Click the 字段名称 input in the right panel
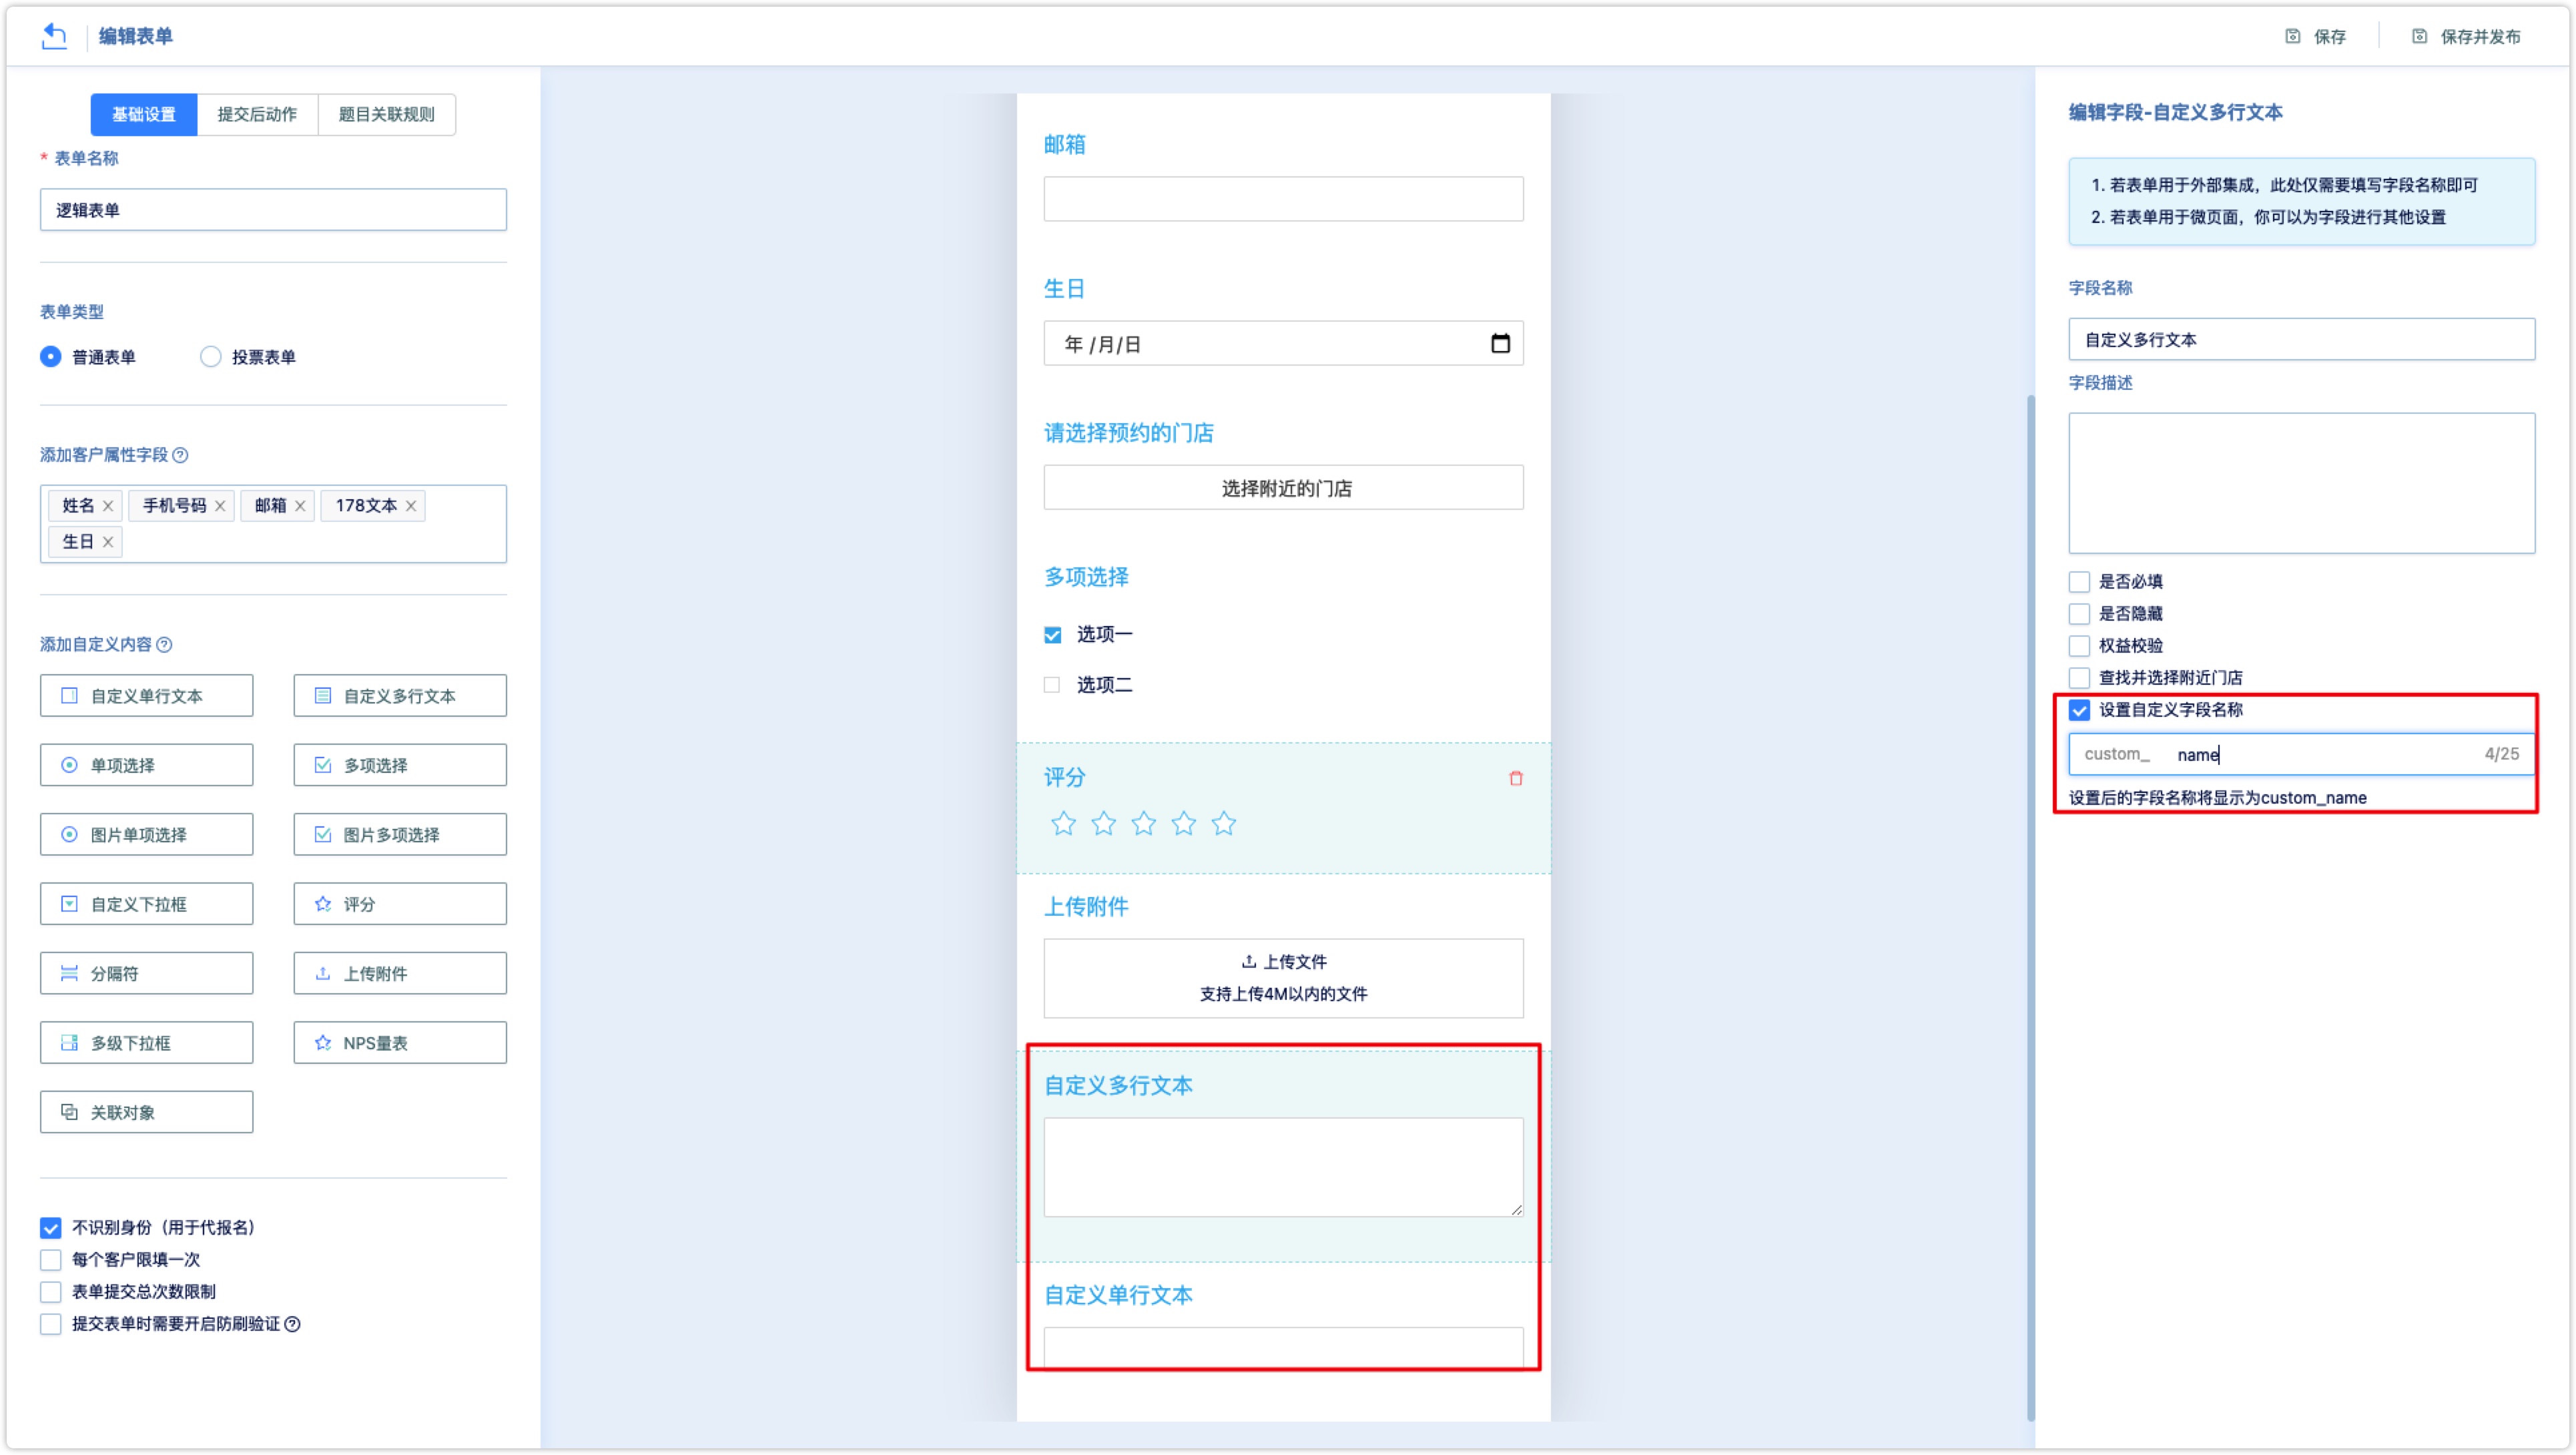Viewport: 2576px width, 1455px height. pos(2301,340)
